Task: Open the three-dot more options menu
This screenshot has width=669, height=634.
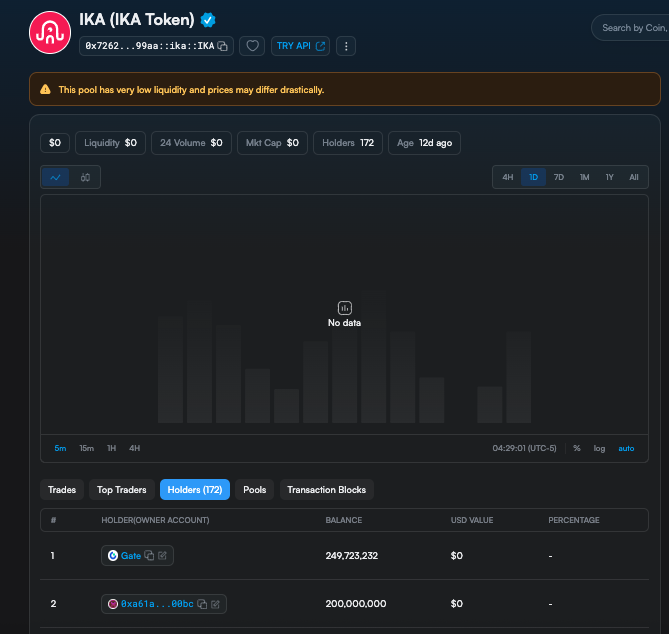Action: [x=346, y=46]
